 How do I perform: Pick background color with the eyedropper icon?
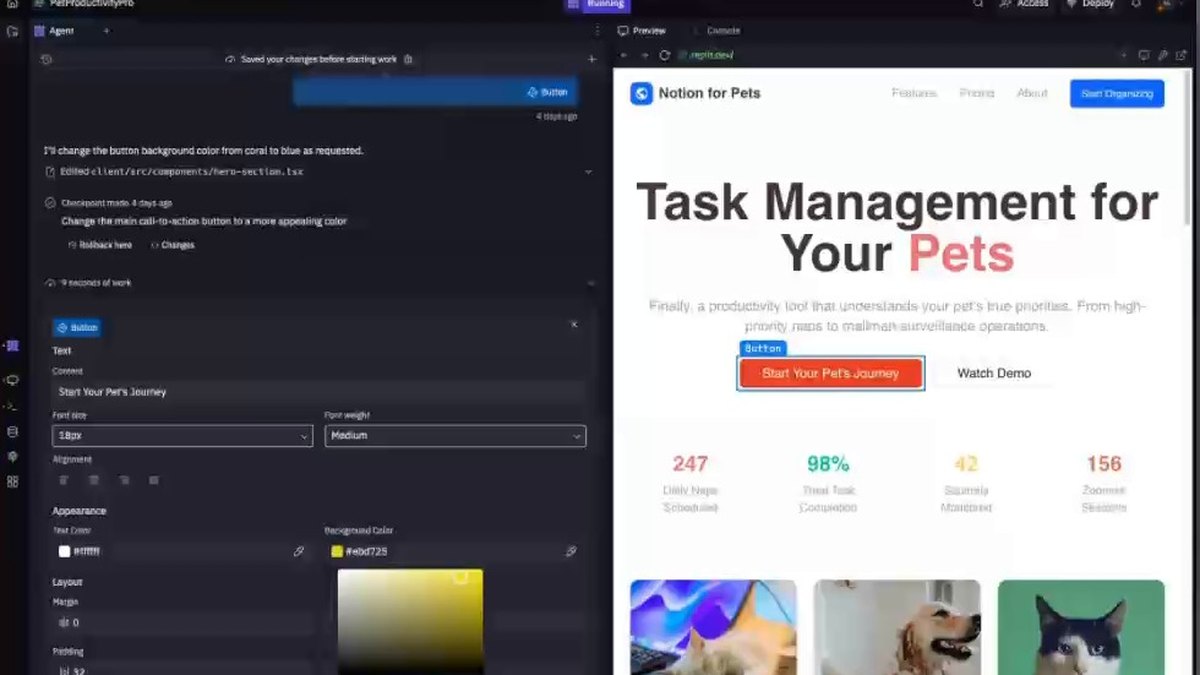(571, 551)
